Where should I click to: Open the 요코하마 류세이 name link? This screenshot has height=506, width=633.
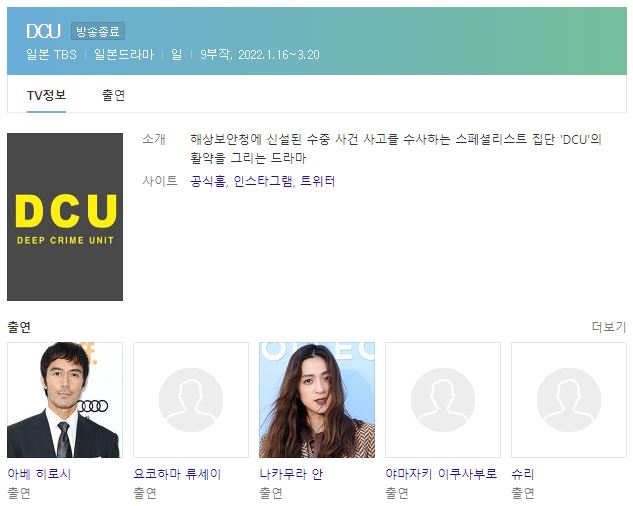coord(177,473)
